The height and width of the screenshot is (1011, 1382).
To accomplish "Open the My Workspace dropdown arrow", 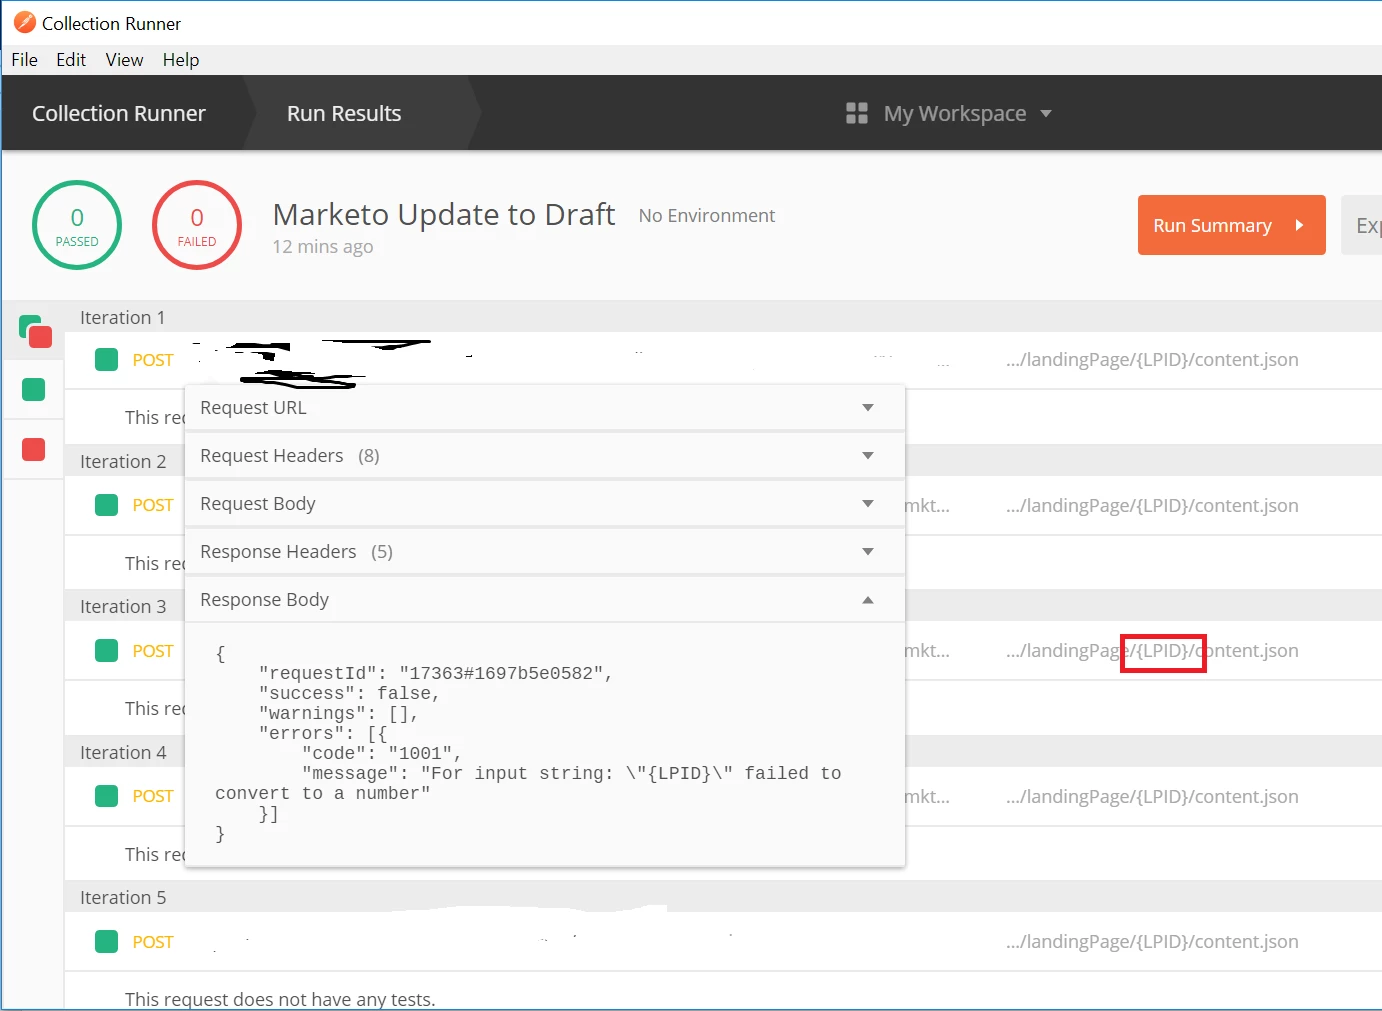I will coord(1046,114).
